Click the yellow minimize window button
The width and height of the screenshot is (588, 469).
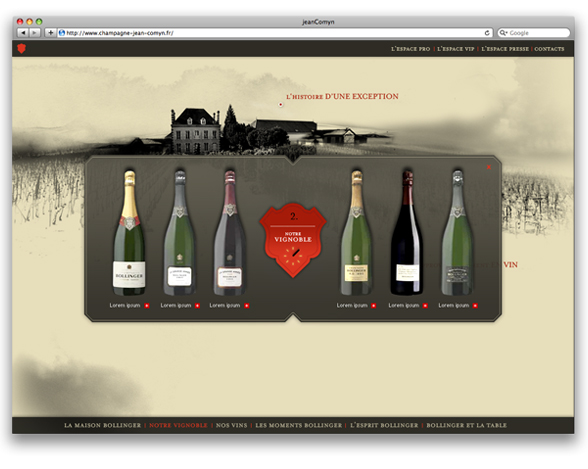click(30, 22)
